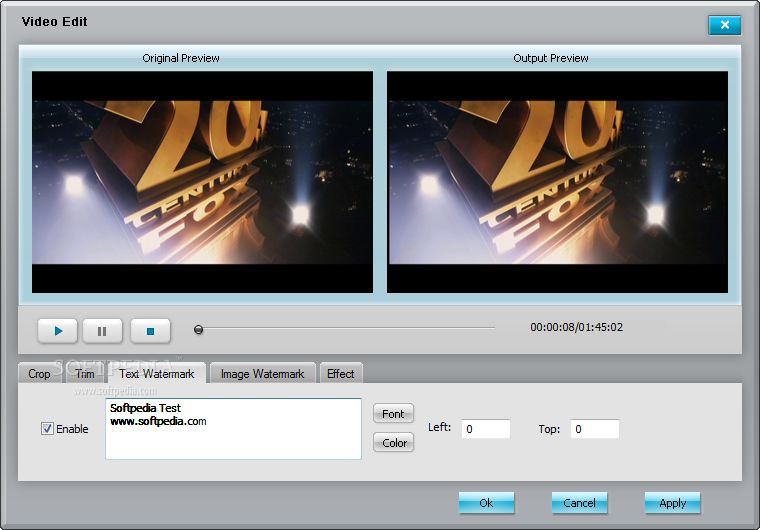Click the Output Preview video frame

[557, 182]
